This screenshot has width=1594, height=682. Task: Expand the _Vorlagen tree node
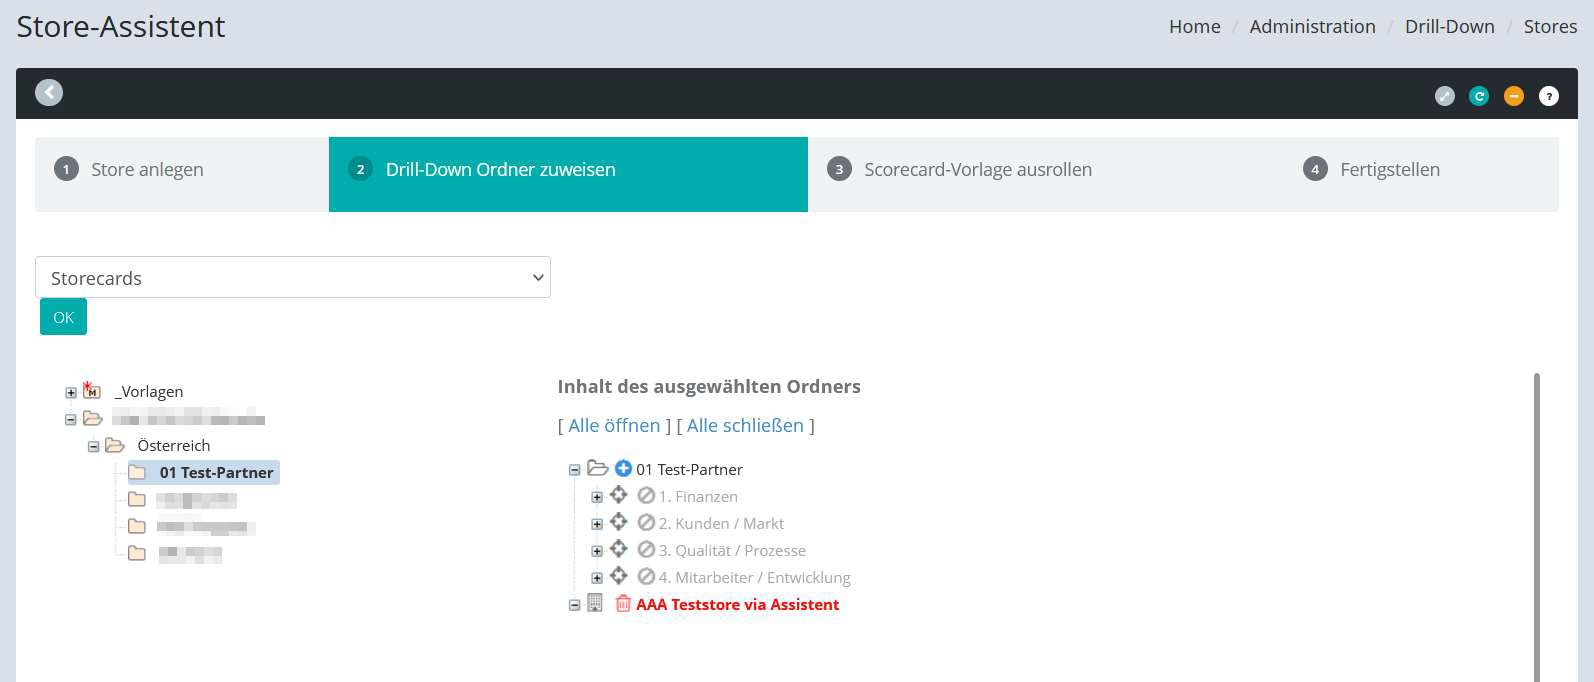[71, 392]
